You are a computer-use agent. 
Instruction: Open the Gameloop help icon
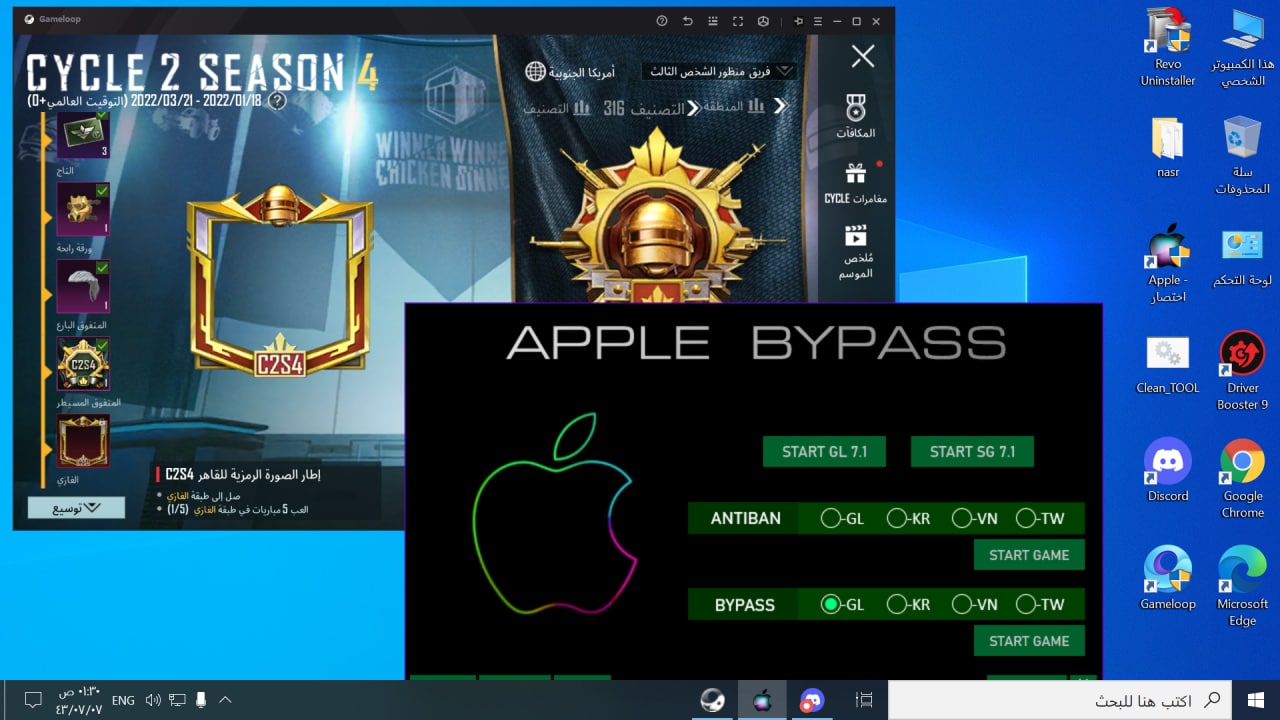point(662,20)
